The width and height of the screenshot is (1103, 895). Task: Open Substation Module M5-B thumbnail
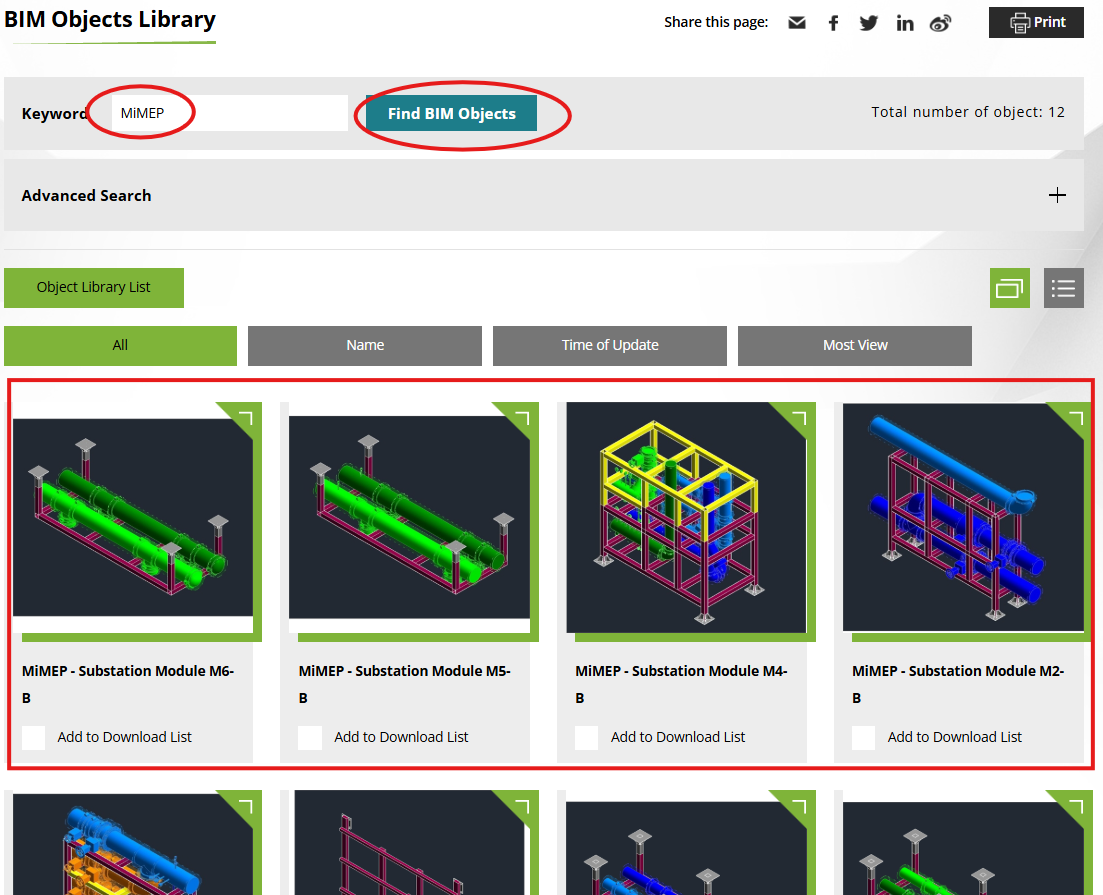409,517
